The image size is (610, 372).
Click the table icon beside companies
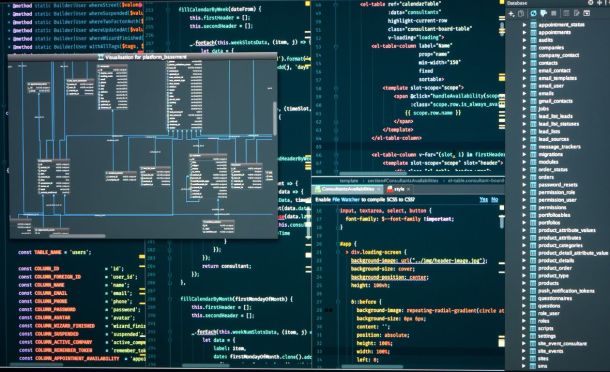click(534, 47)
